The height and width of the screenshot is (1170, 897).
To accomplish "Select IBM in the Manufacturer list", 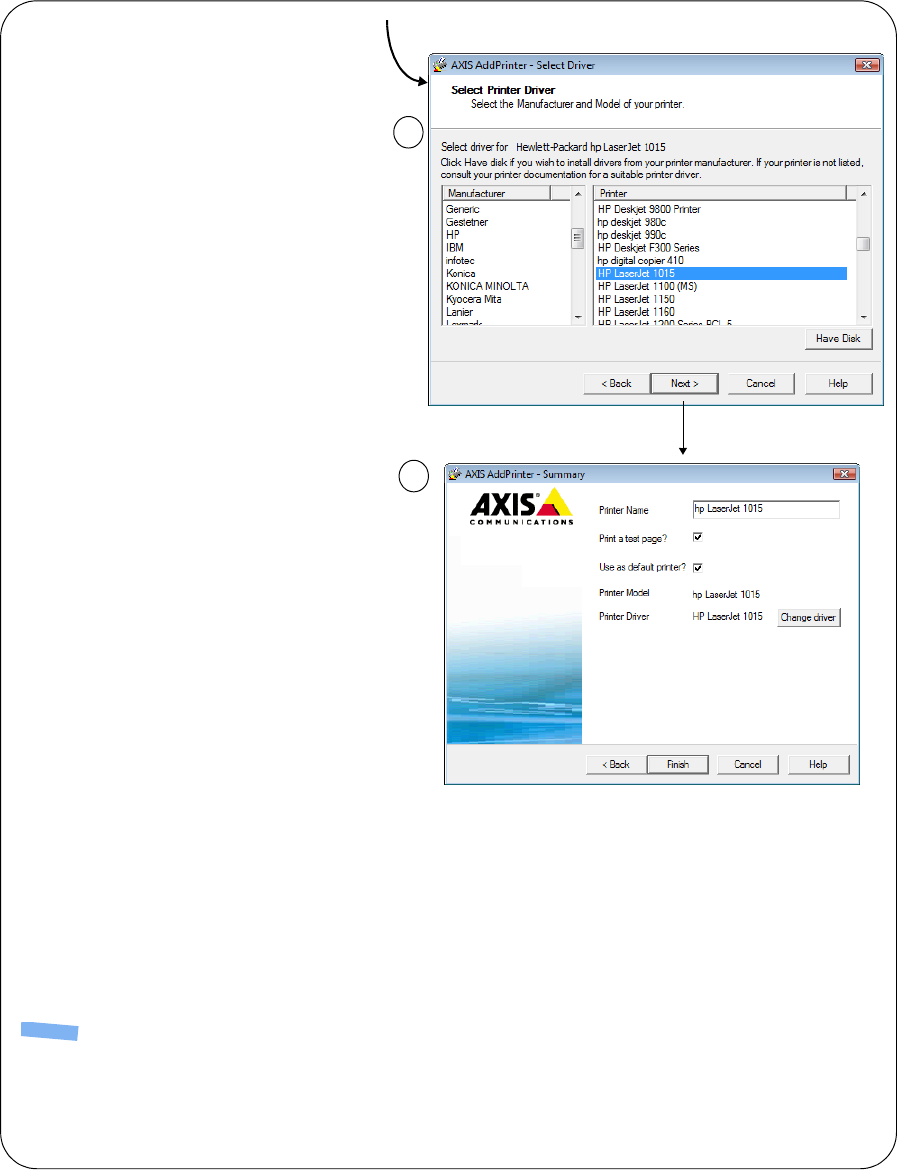I will pos(454,248).
